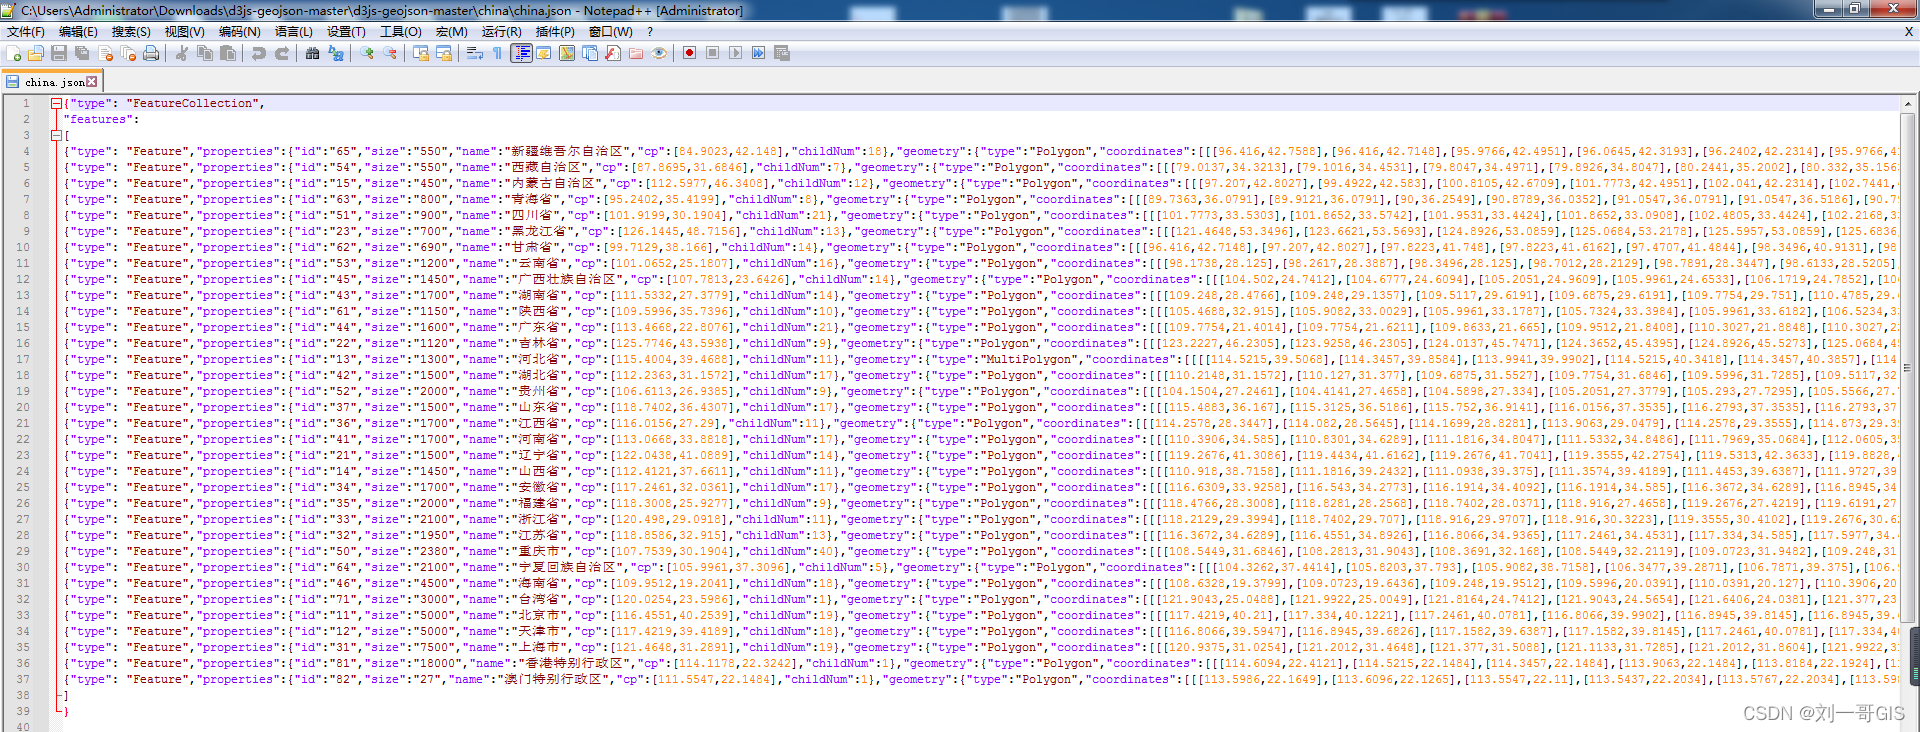Zoom in with the magnifier plus icon
This screenshot has width=1920, height=732.
[x=367, y=53]
